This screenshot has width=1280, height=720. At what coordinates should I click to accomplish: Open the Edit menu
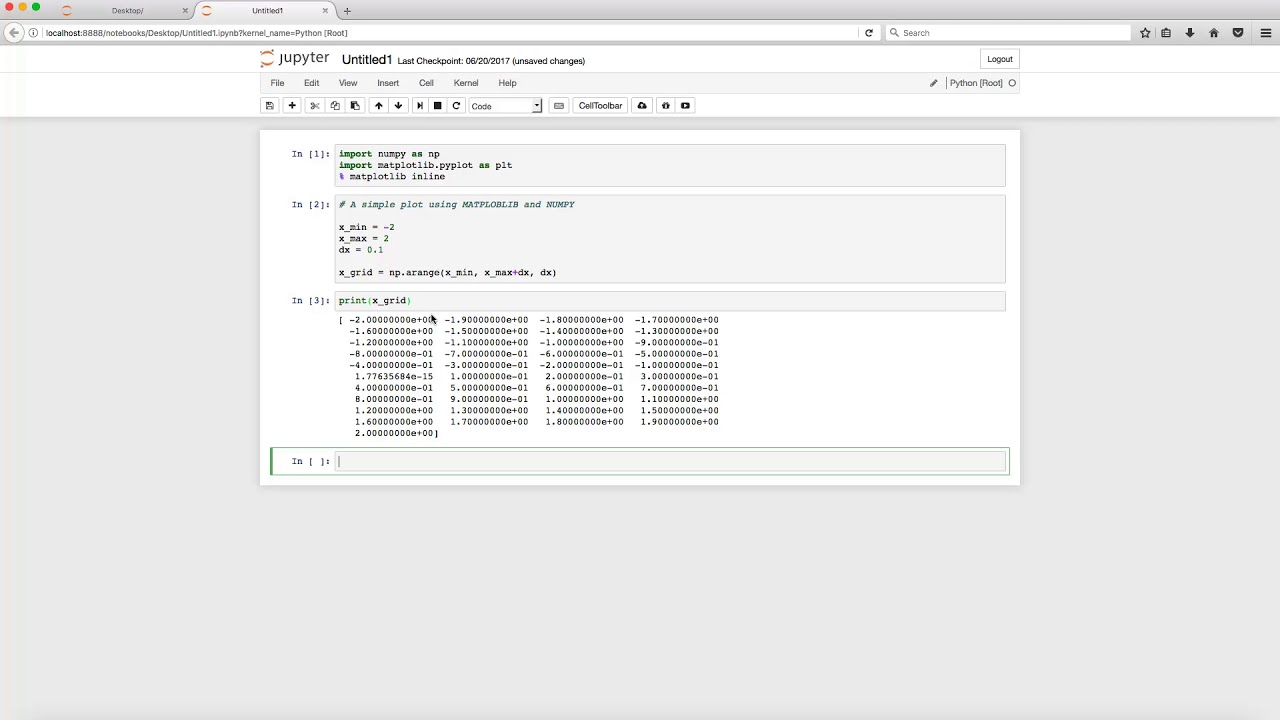point(312,83)
